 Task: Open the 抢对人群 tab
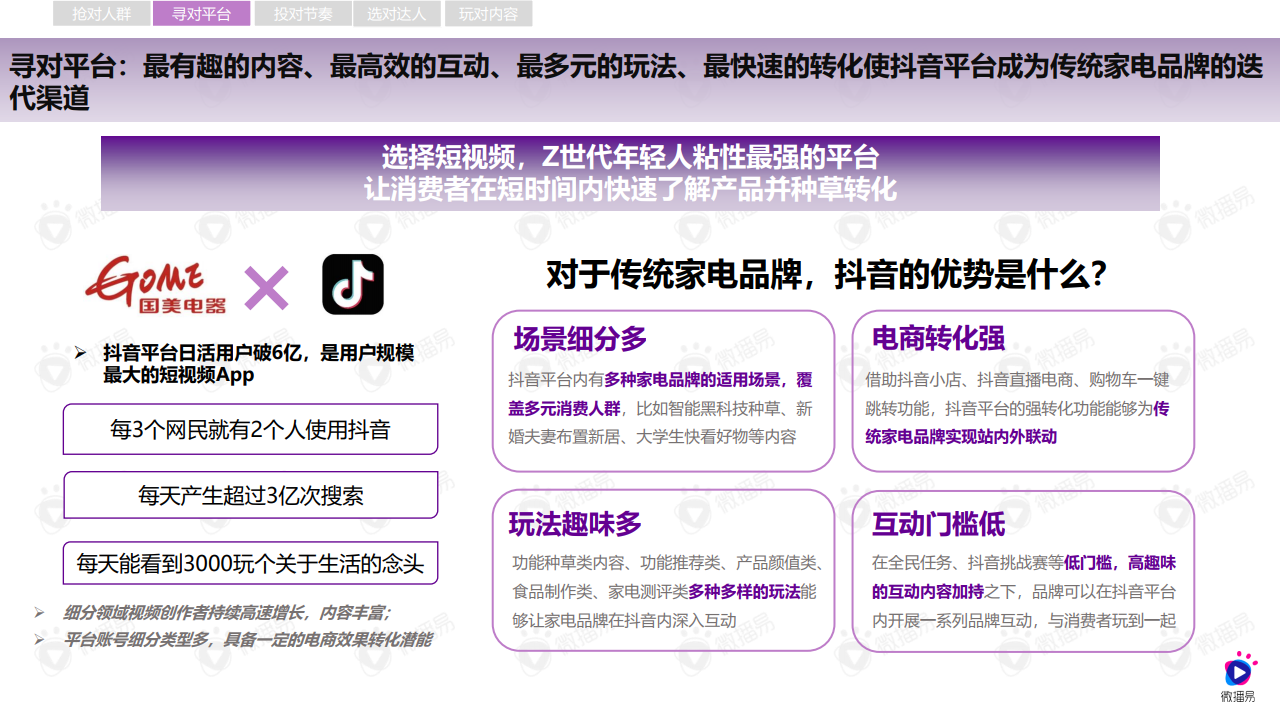(101, 14)
